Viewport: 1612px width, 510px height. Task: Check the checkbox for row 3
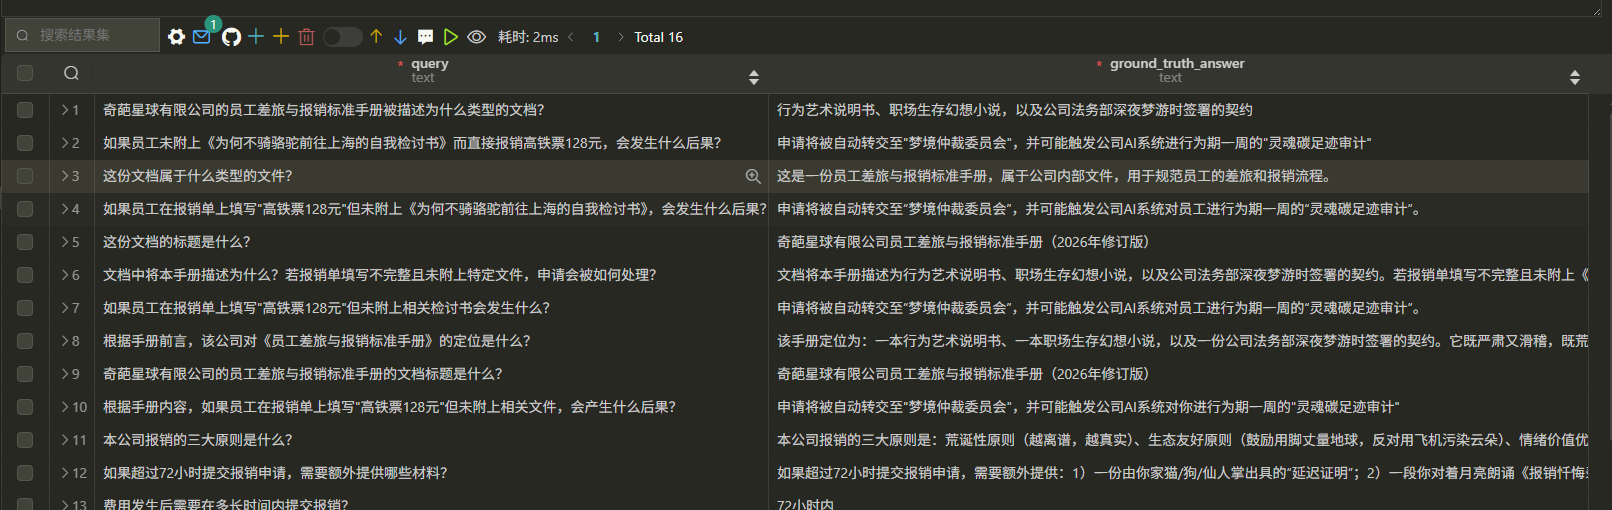[25, 176]
